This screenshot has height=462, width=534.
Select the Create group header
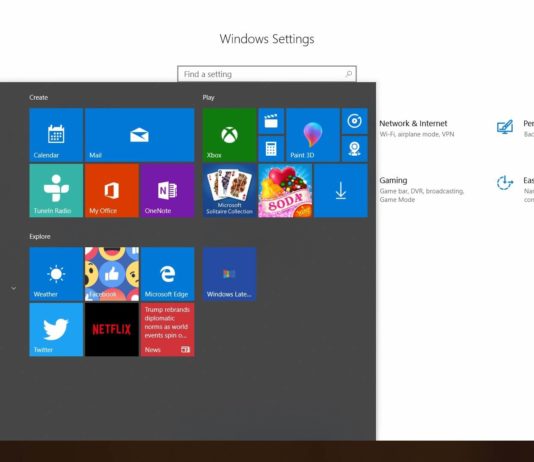[38, 97]
